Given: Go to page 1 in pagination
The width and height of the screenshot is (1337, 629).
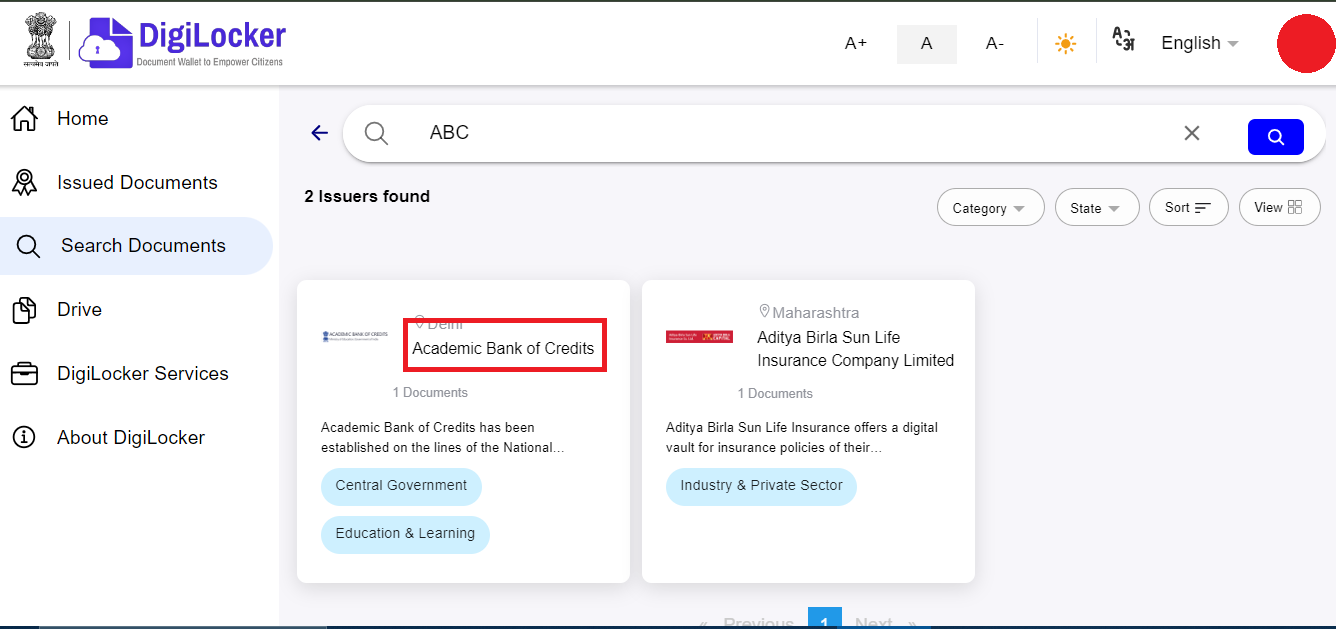Looking at the screenshot, I should tap(825, 620).
